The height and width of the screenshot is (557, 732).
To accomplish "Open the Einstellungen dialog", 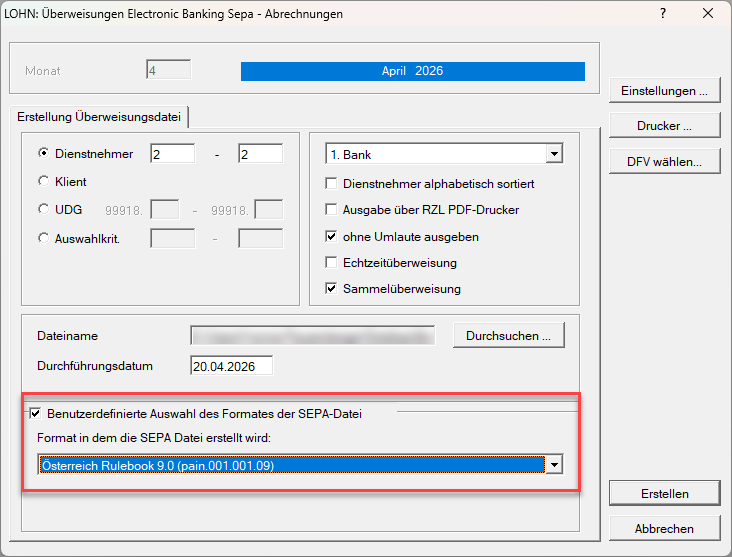I will (x=664, y=91).
